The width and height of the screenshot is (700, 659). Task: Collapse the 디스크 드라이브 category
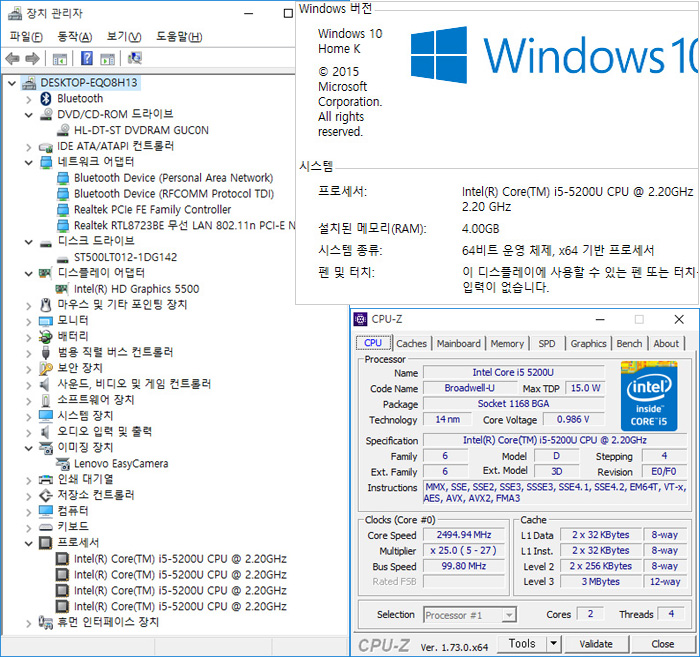[29, 242]
